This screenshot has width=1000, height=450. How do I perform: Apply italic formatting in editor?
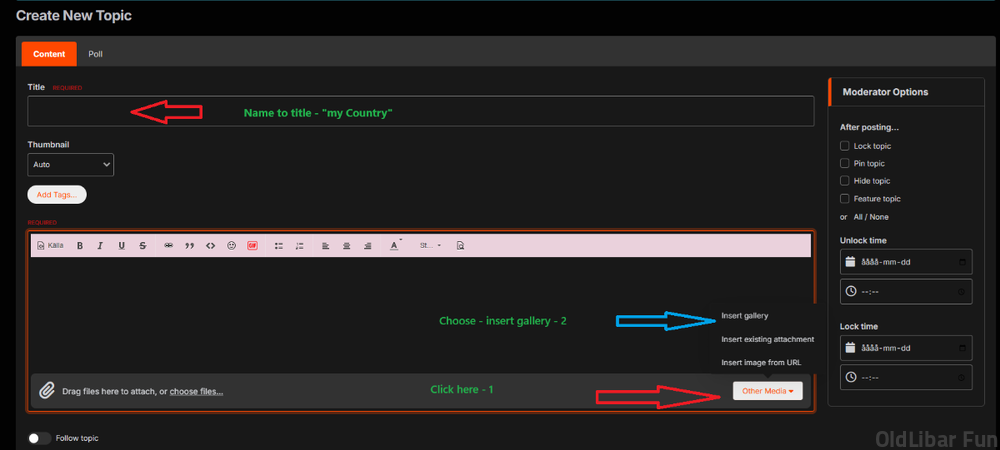(x=100, y=245)
